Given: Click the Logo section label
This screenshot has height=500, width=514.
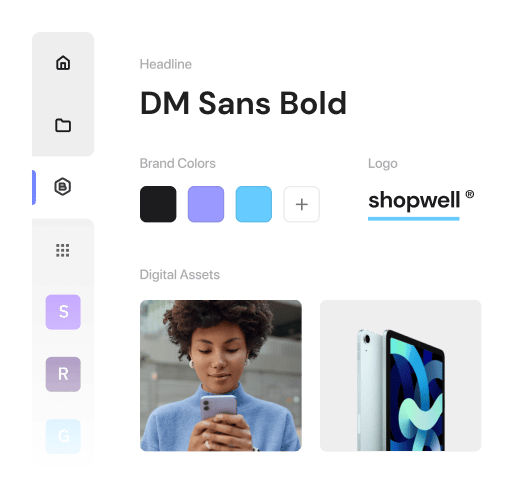Looking at the screenshot, I should [x=383, y=164].
